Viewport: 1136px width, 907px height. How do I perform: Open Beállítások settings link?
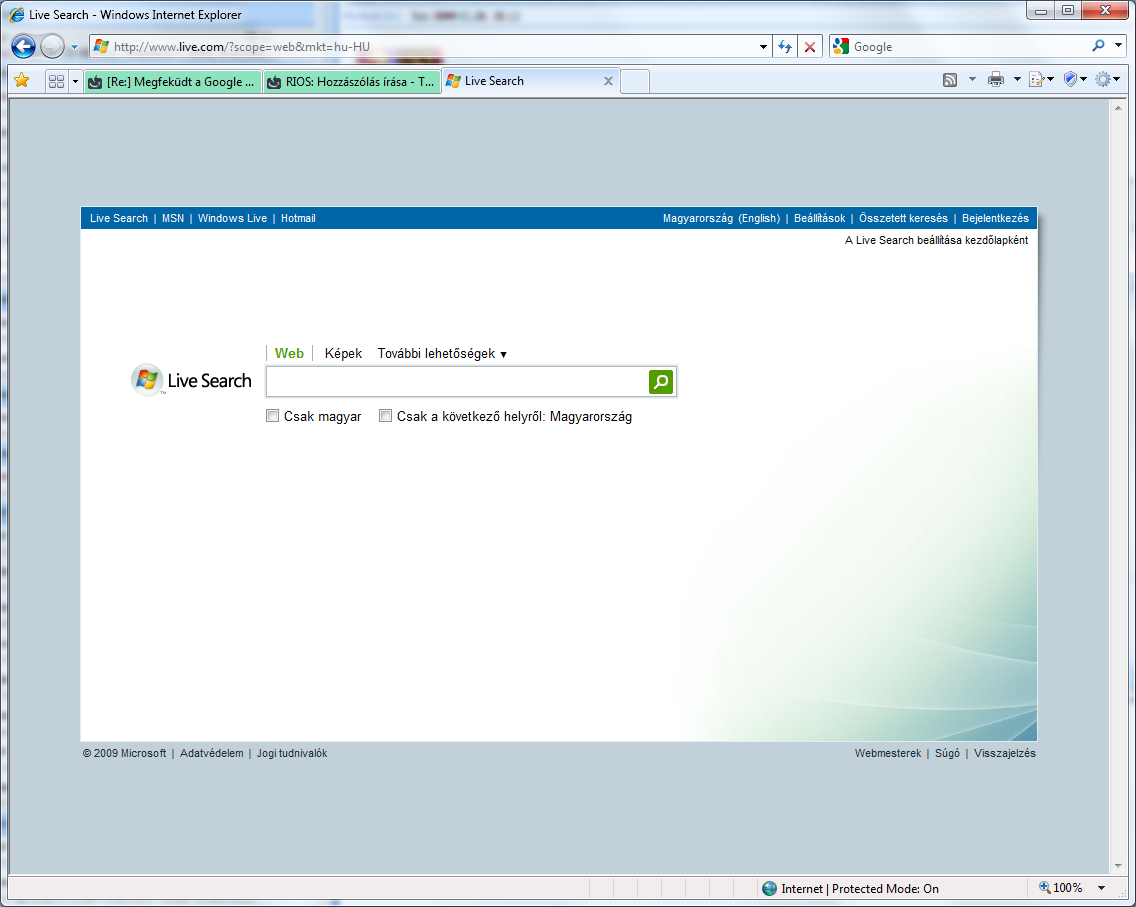pyautogui.click(x=819, y=218)
